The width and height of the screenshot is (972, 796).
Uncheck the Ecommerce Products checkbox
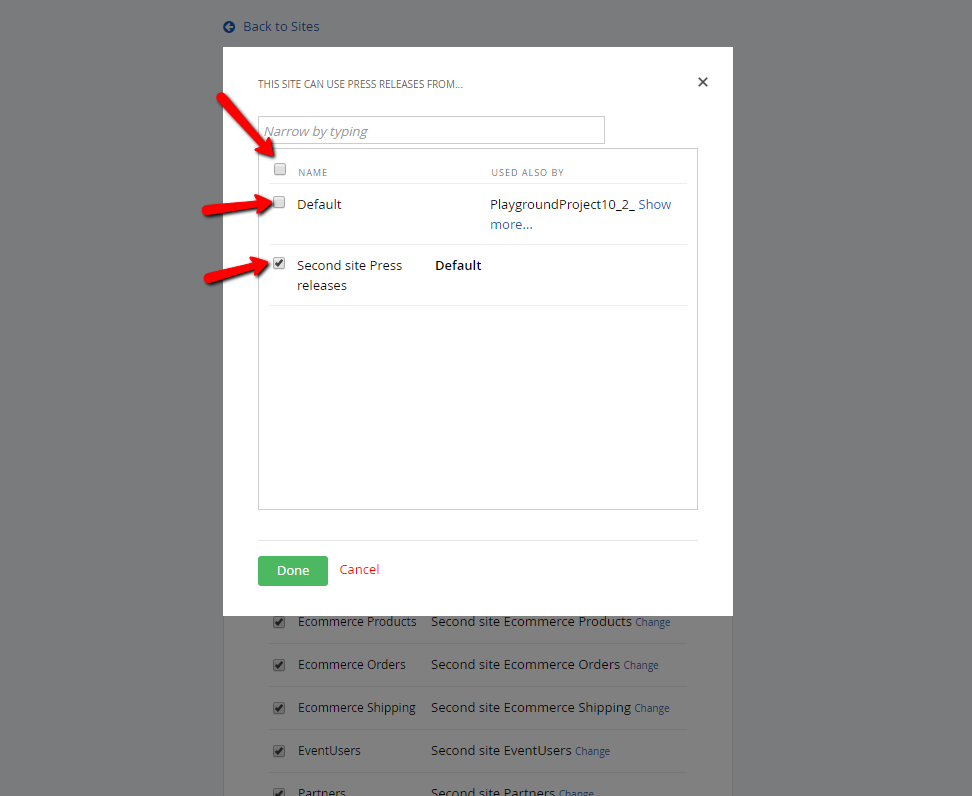click(x=279, y=622)
